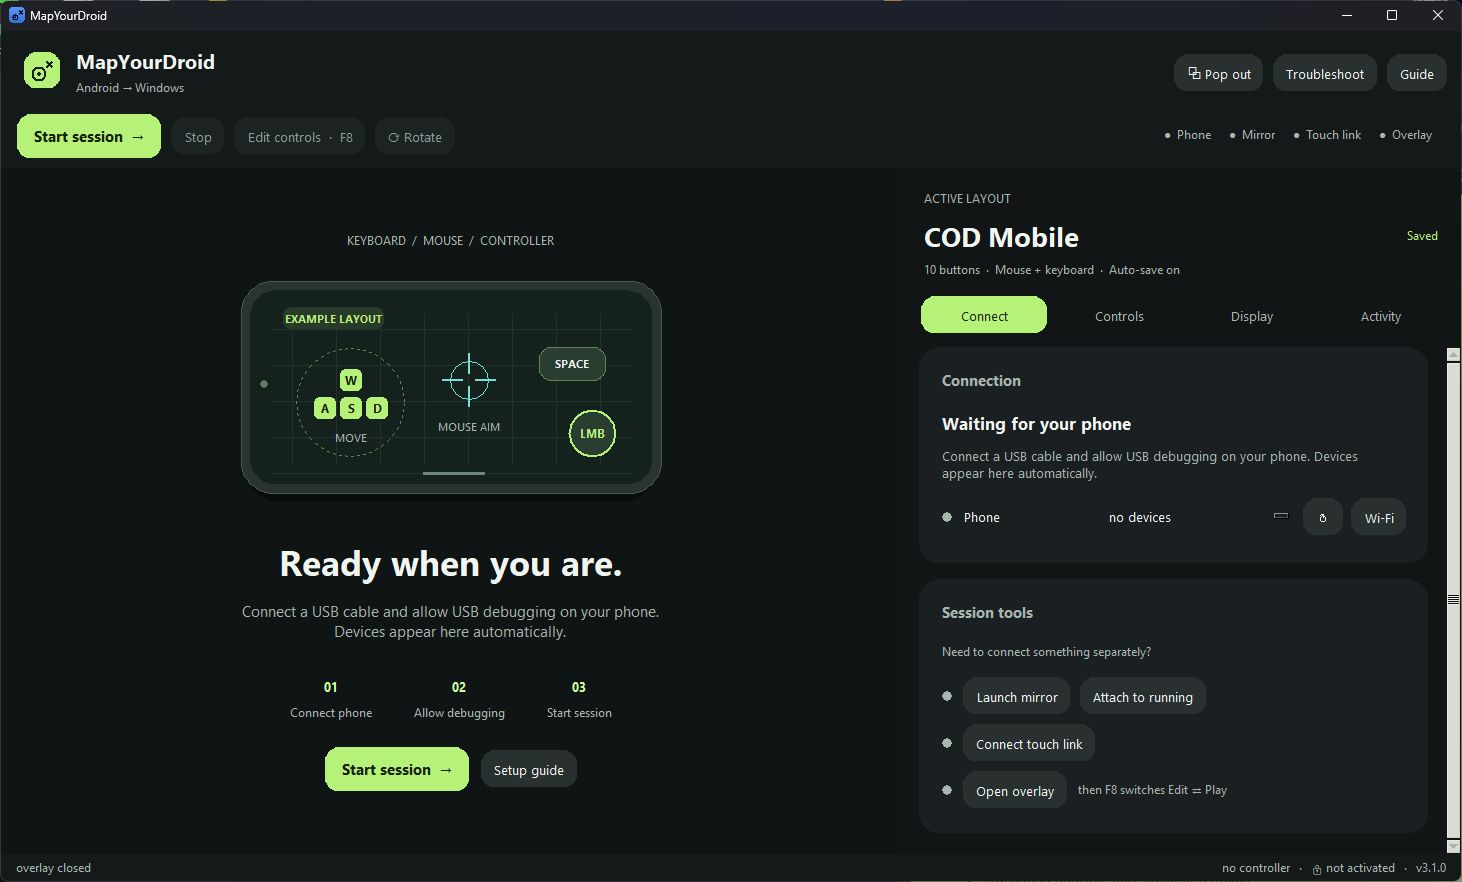Click Start session below the steps
This screenshot has height=882, width=1462.
pos(397,770)
